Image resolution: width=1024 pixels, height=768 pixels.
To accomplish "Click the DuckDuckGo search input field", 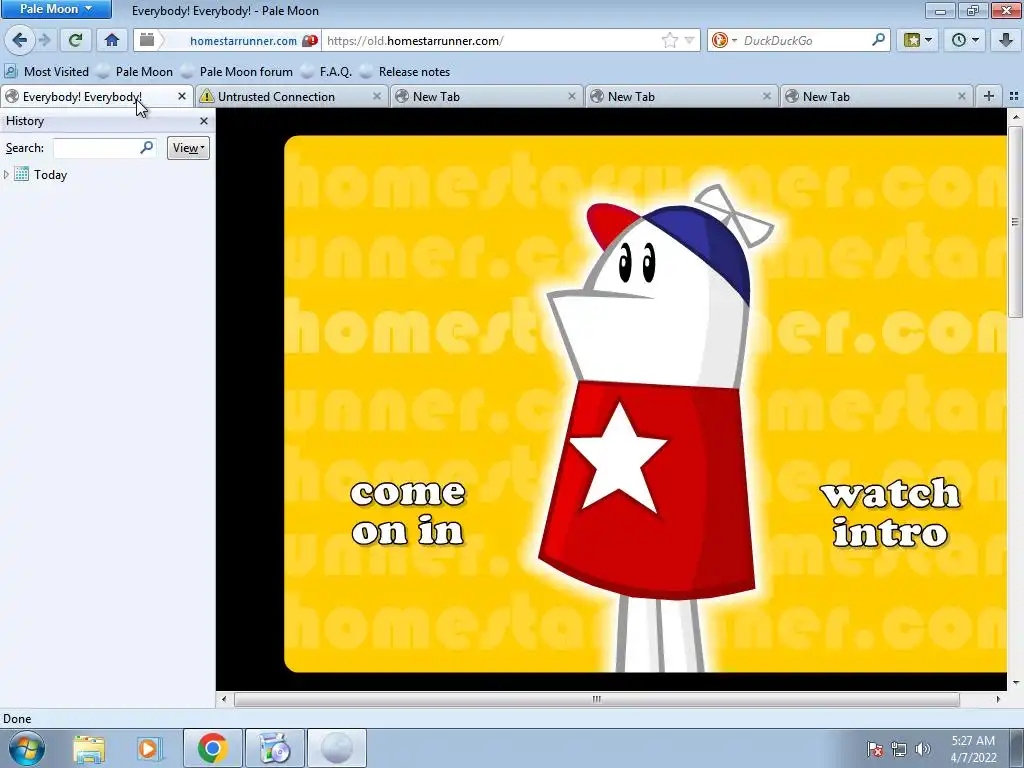I will coord(805,40).
